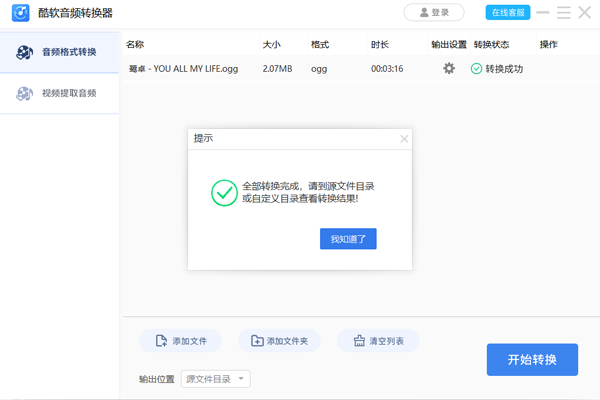The height and width of the screenshot is (400, 600).
Task: Expand the 输出位置 源文件目录 dropdown
Action: 216,379
